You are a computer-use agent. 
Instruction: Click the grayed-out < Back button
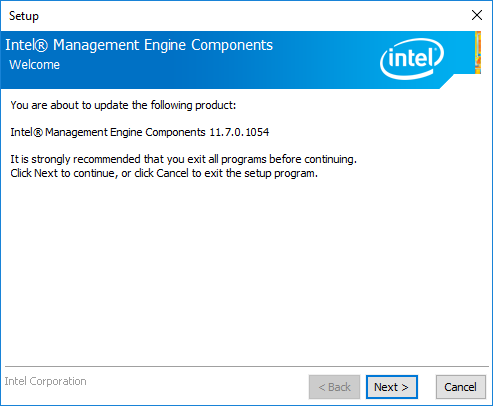click(x=334, y=387)
